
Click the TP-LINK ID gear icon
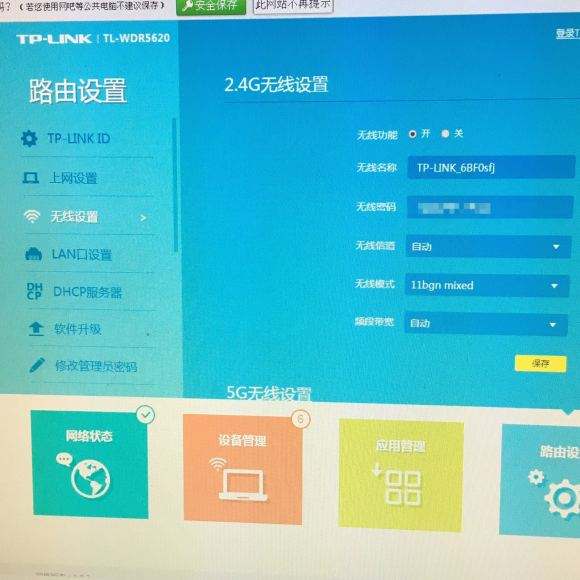pos(29,139)
